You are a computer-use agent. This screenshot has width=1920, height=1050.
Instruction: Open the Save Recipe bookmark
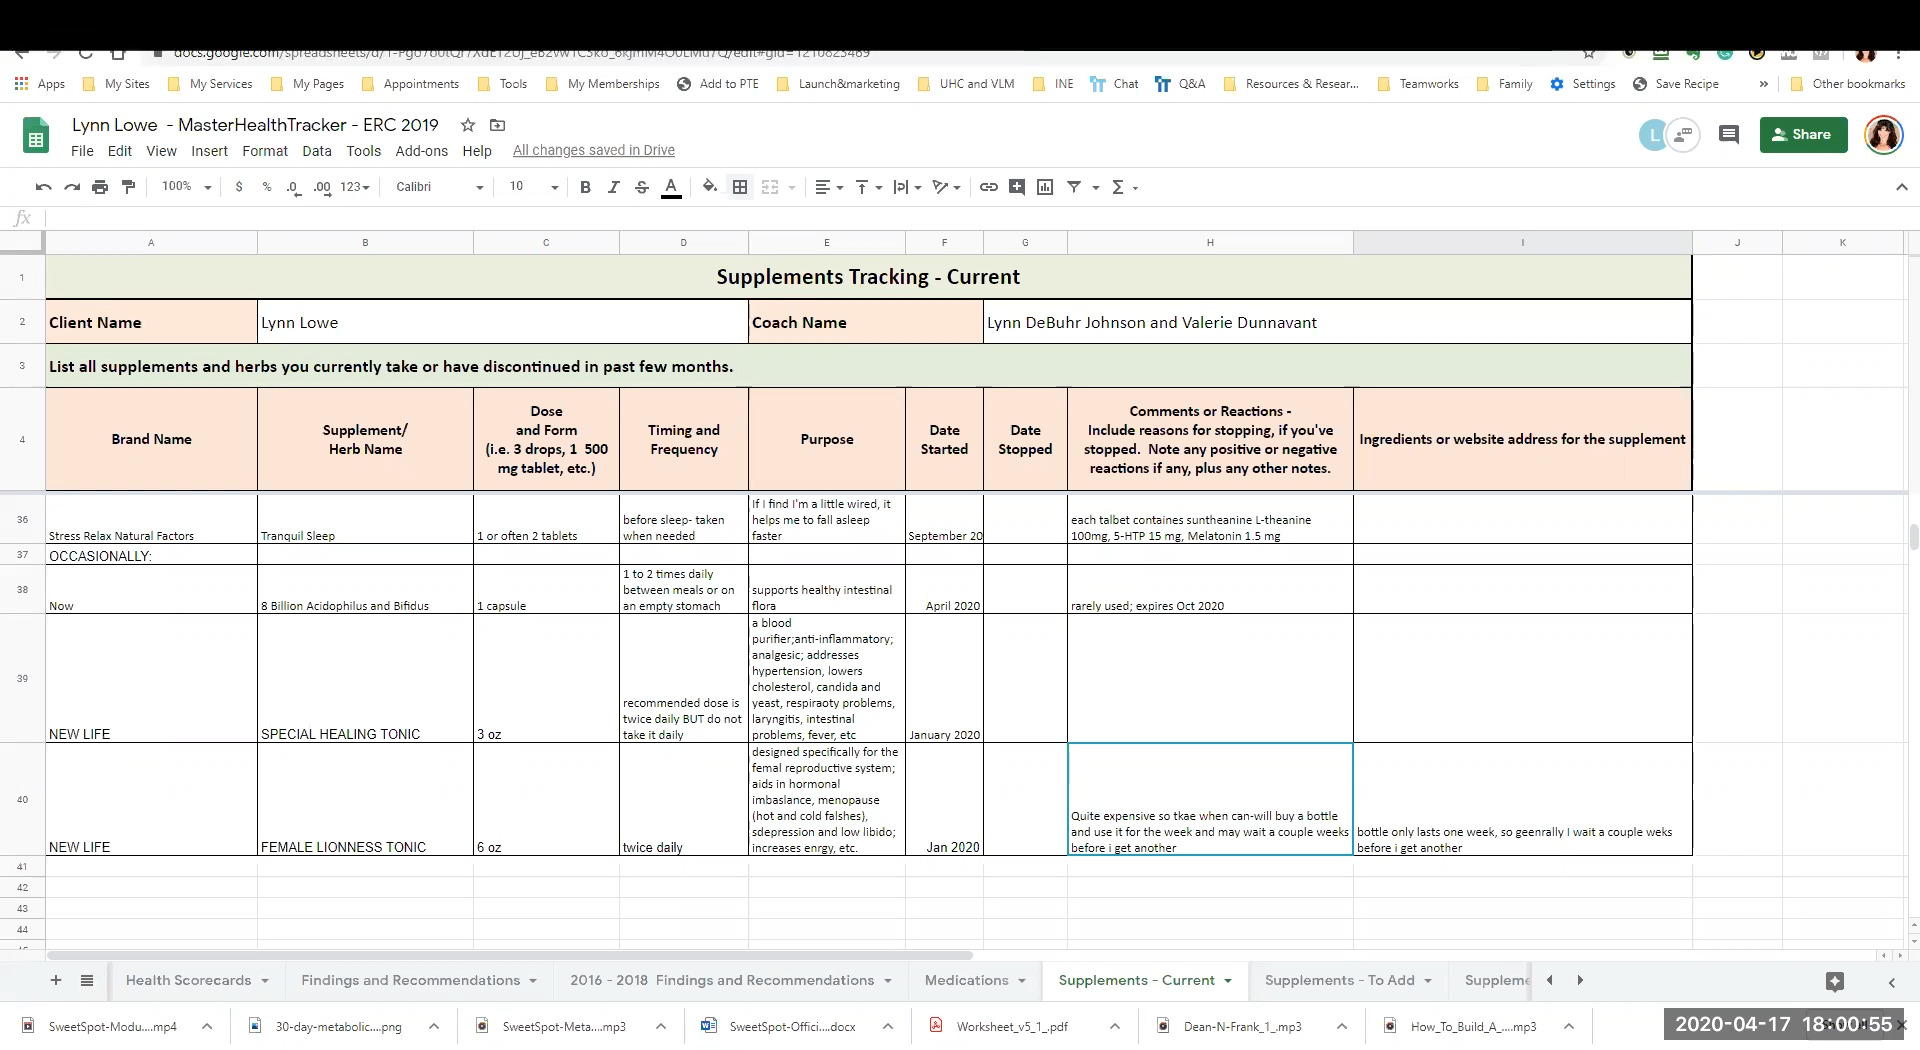(1676, 84)
